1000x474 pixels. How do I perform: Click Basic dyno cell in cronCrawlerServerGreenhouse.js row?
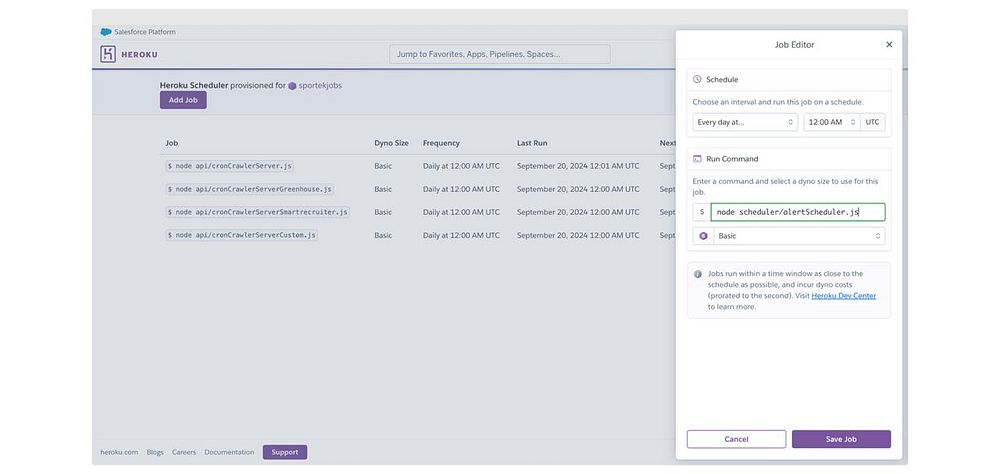pos(383,189)
